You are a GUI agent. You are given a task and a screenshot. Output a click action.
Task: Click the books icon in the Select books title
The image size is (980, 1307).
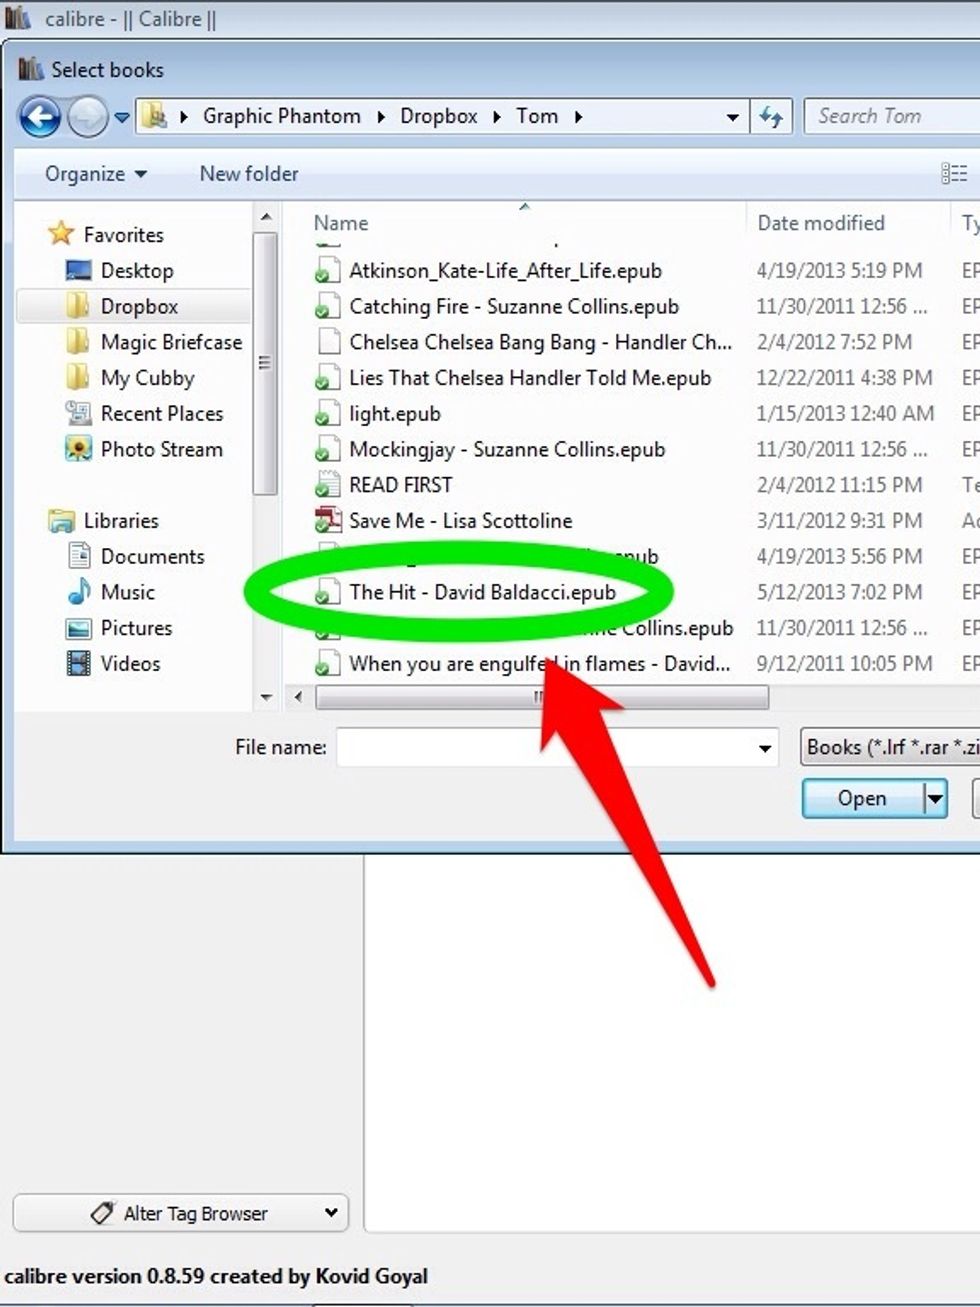pyautogui.click(x=31, y=68)
